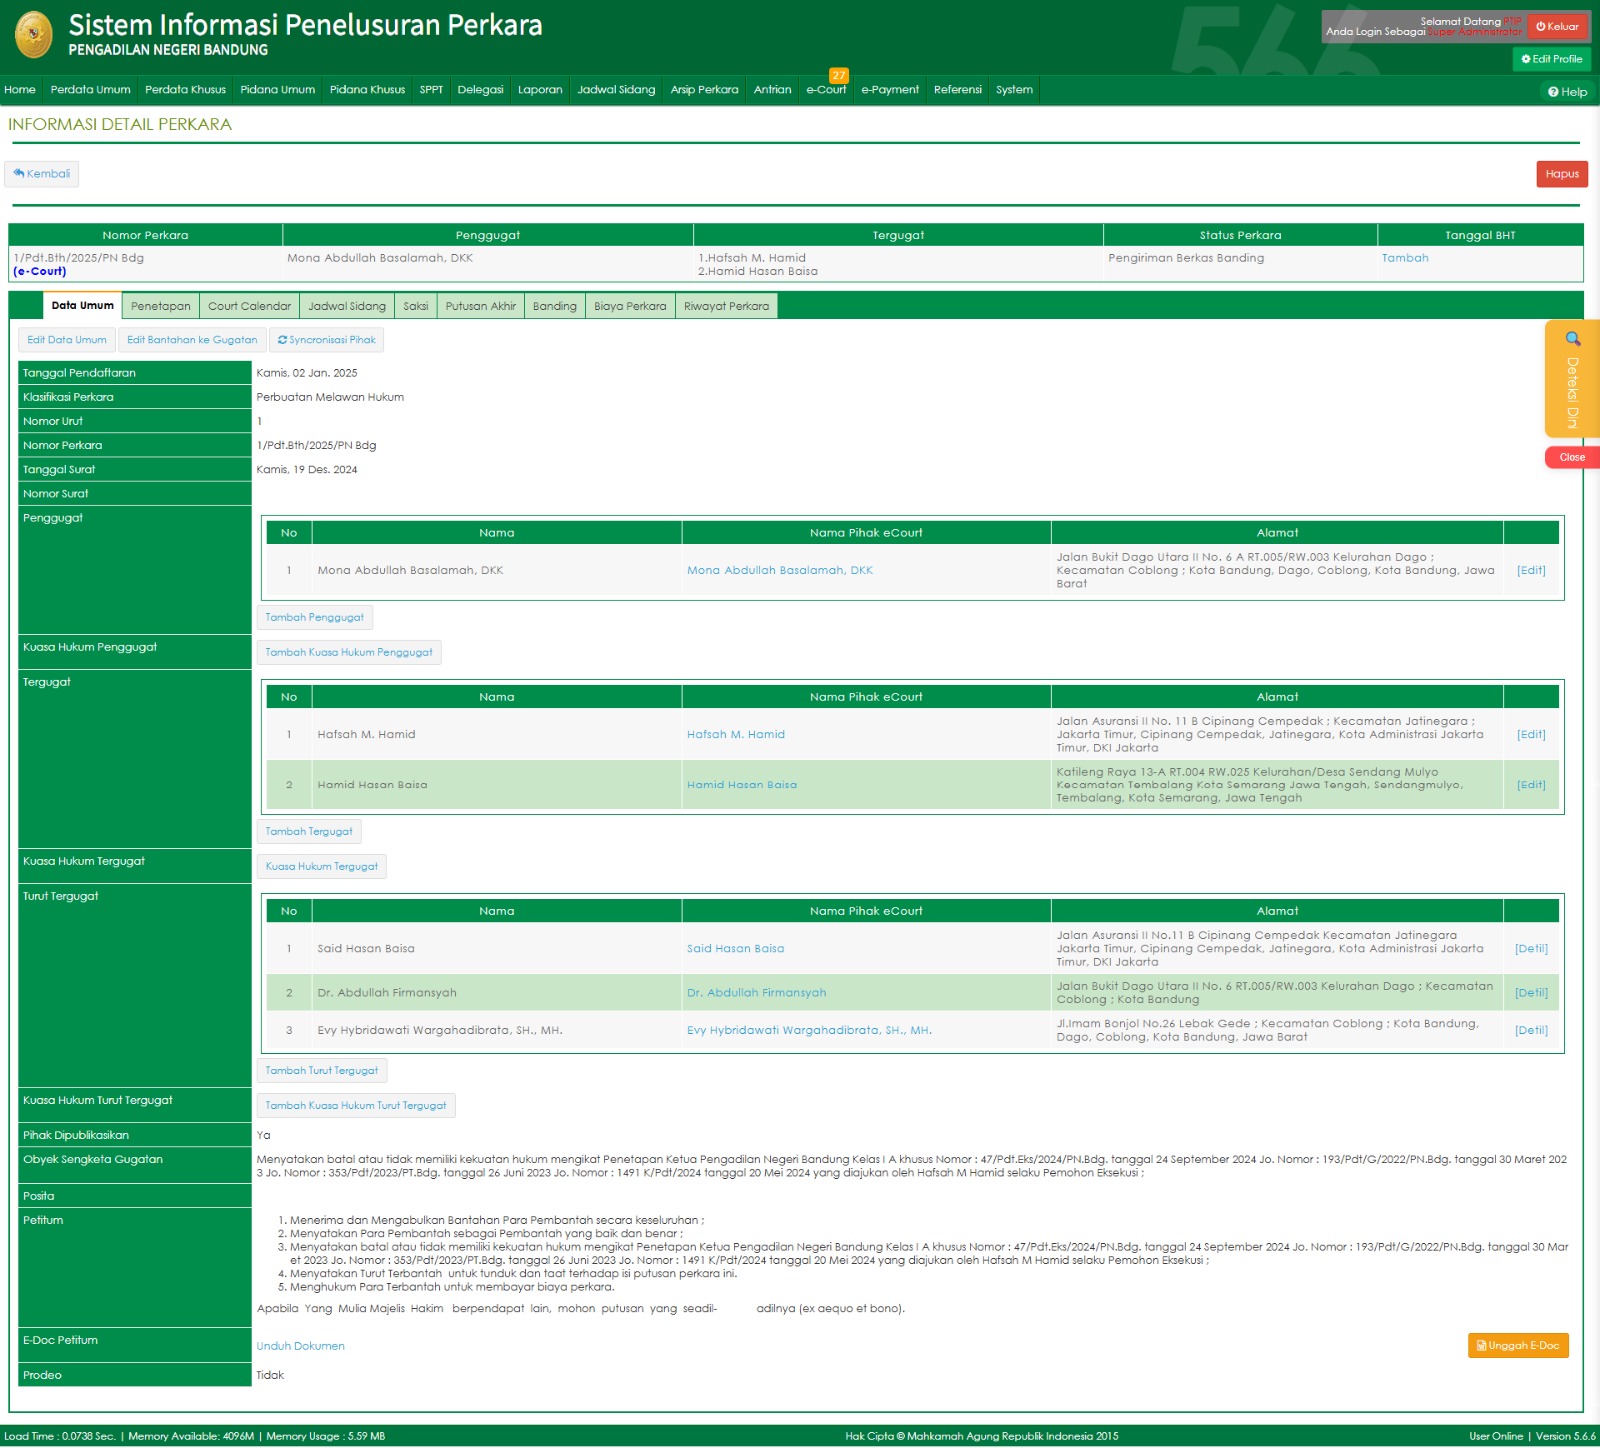Click the Deteksi Dini magnifier icon
This screenshot has width=1600, height=1448.
coord(1572,339)
